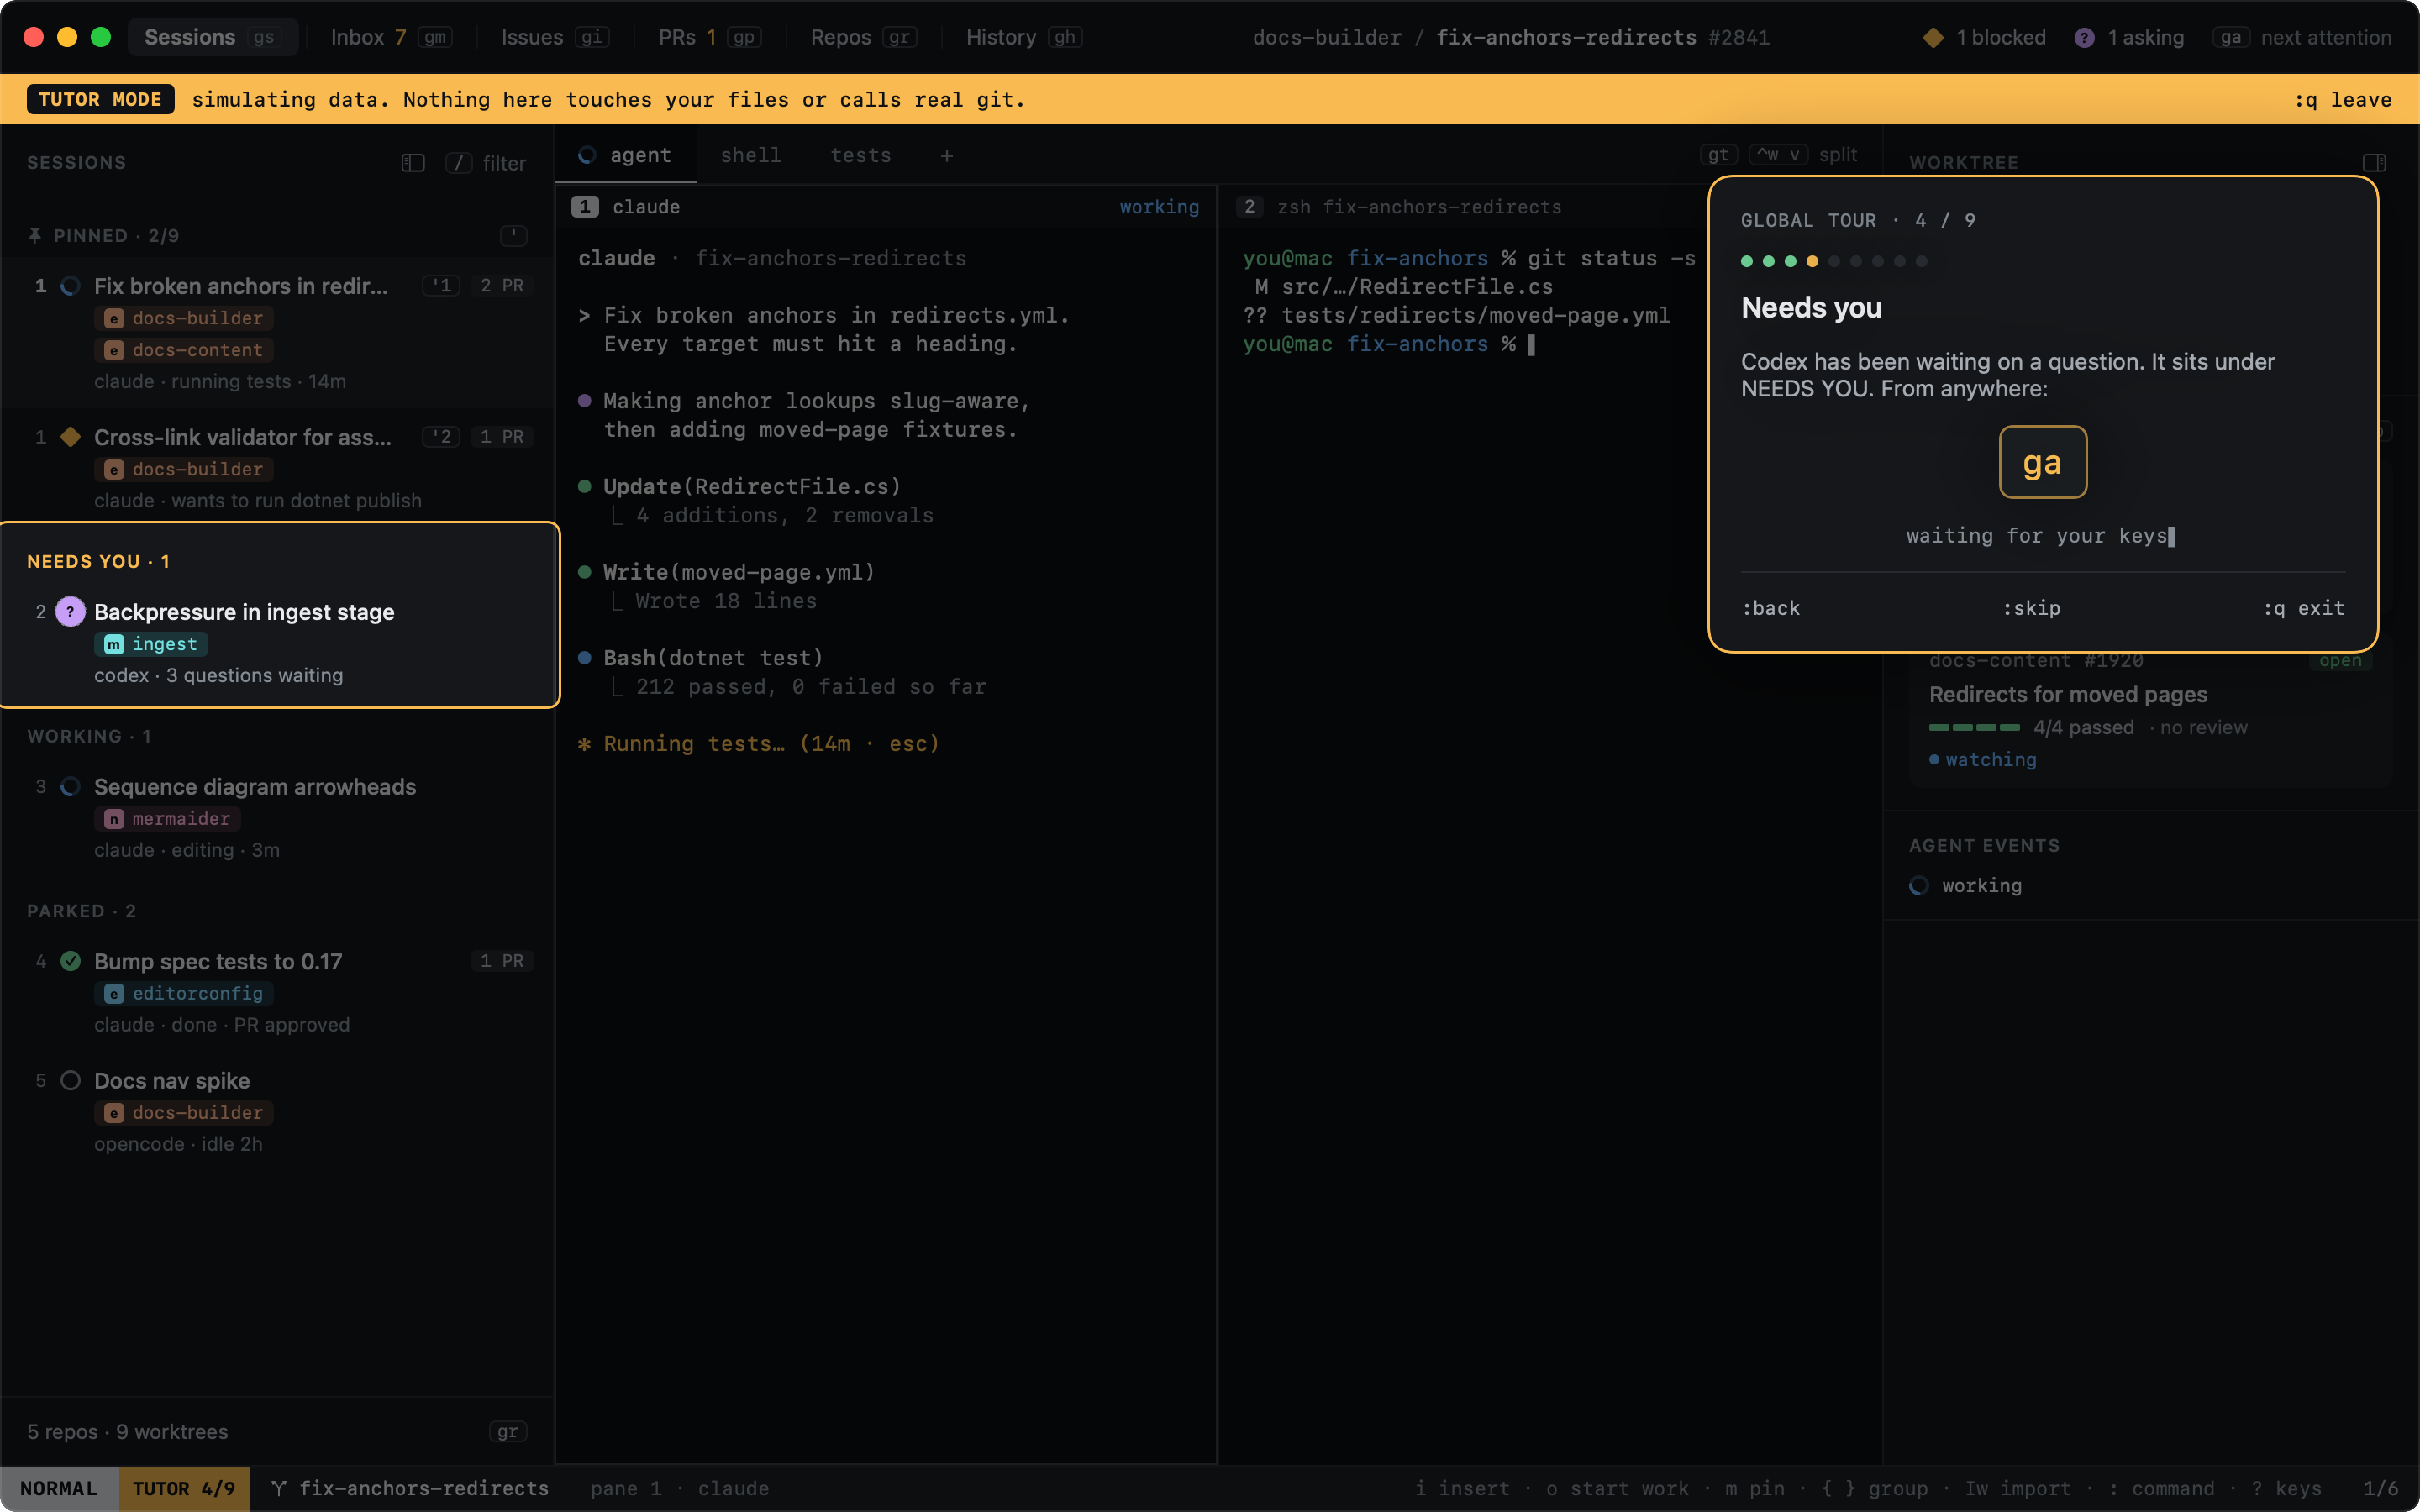Screen dimensions: 2420x1512
Task: Open the Issues tab in top bar
Action: tap(554, 37)
